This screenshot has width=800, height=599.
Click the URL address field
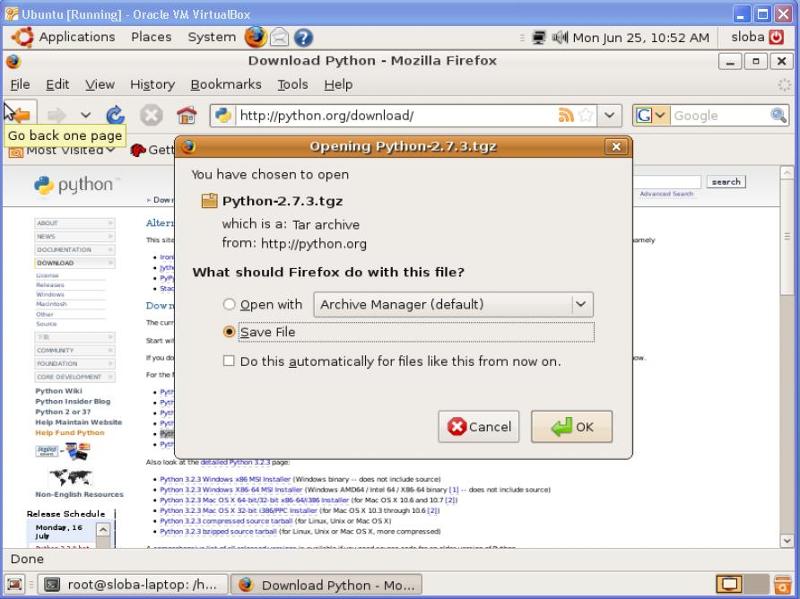397,115
